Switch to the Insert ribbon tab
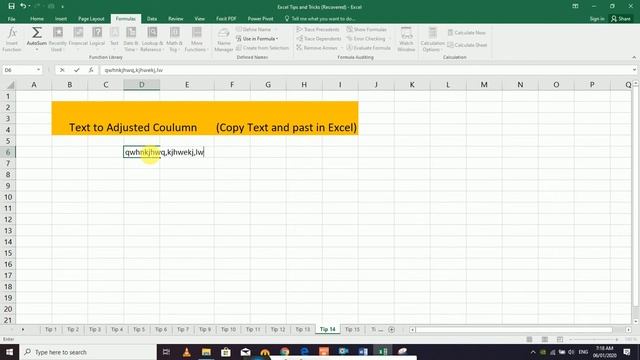Screen dimensions: 640x360 click(x=61, y=19)
